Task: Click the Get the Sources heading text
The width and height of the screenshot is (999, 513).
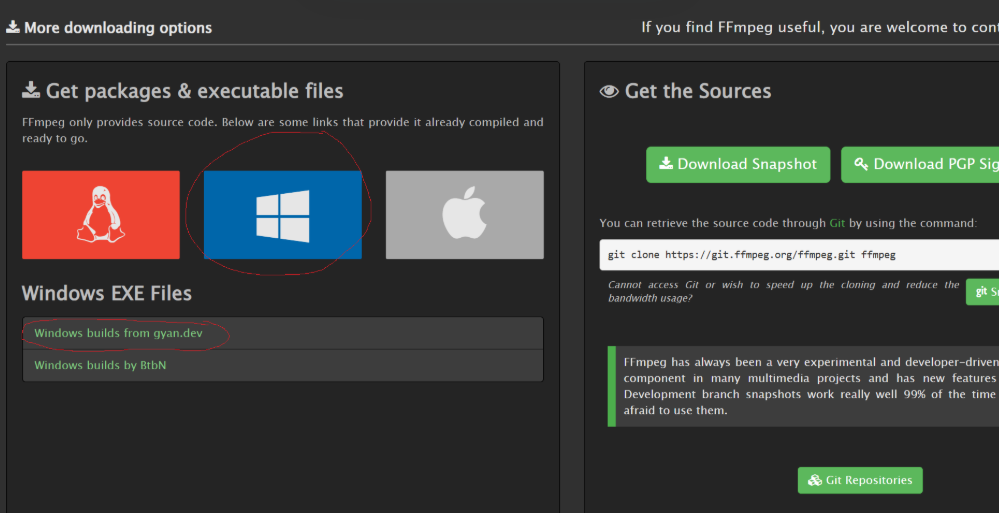Action: 698,91
